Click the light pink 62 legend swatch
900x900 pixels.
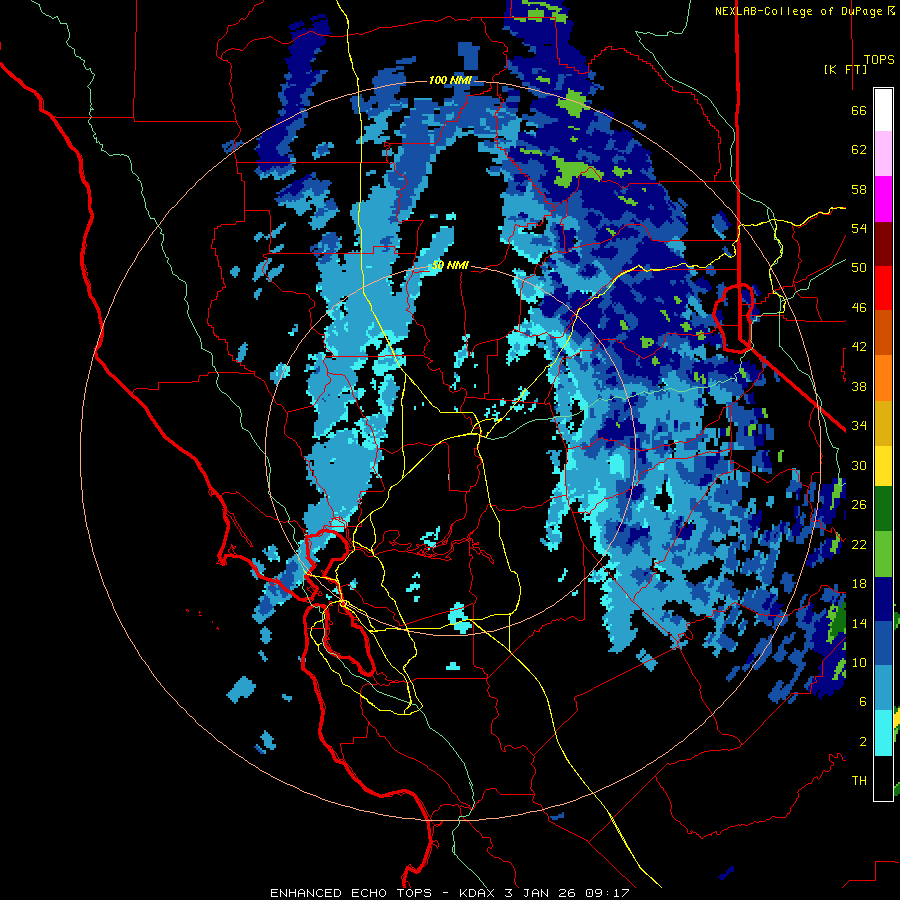pyautogui.click(x=883, y=154)
